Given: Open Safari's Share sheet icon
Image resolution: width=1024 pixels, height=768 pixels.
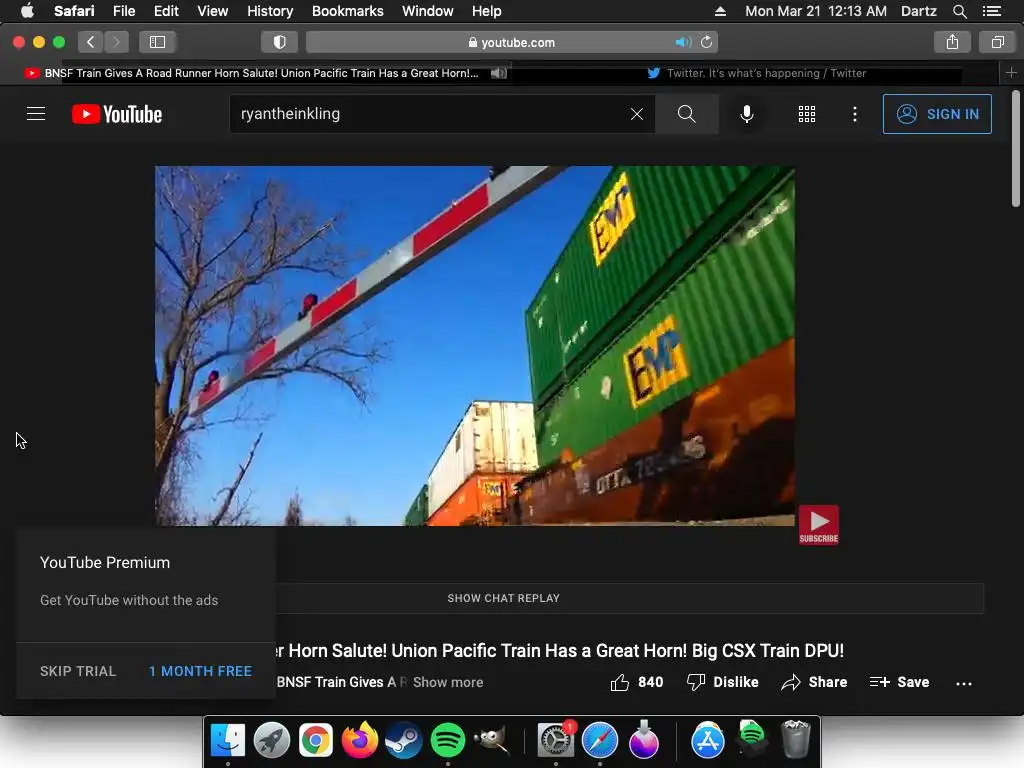Looking at the screenshot, I should (952, 42).
